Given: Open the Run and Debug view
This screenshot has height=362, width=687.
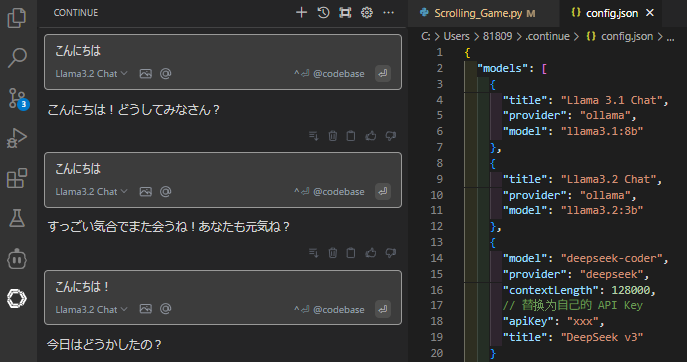Looking at the screenshot, I should (17, 138).
